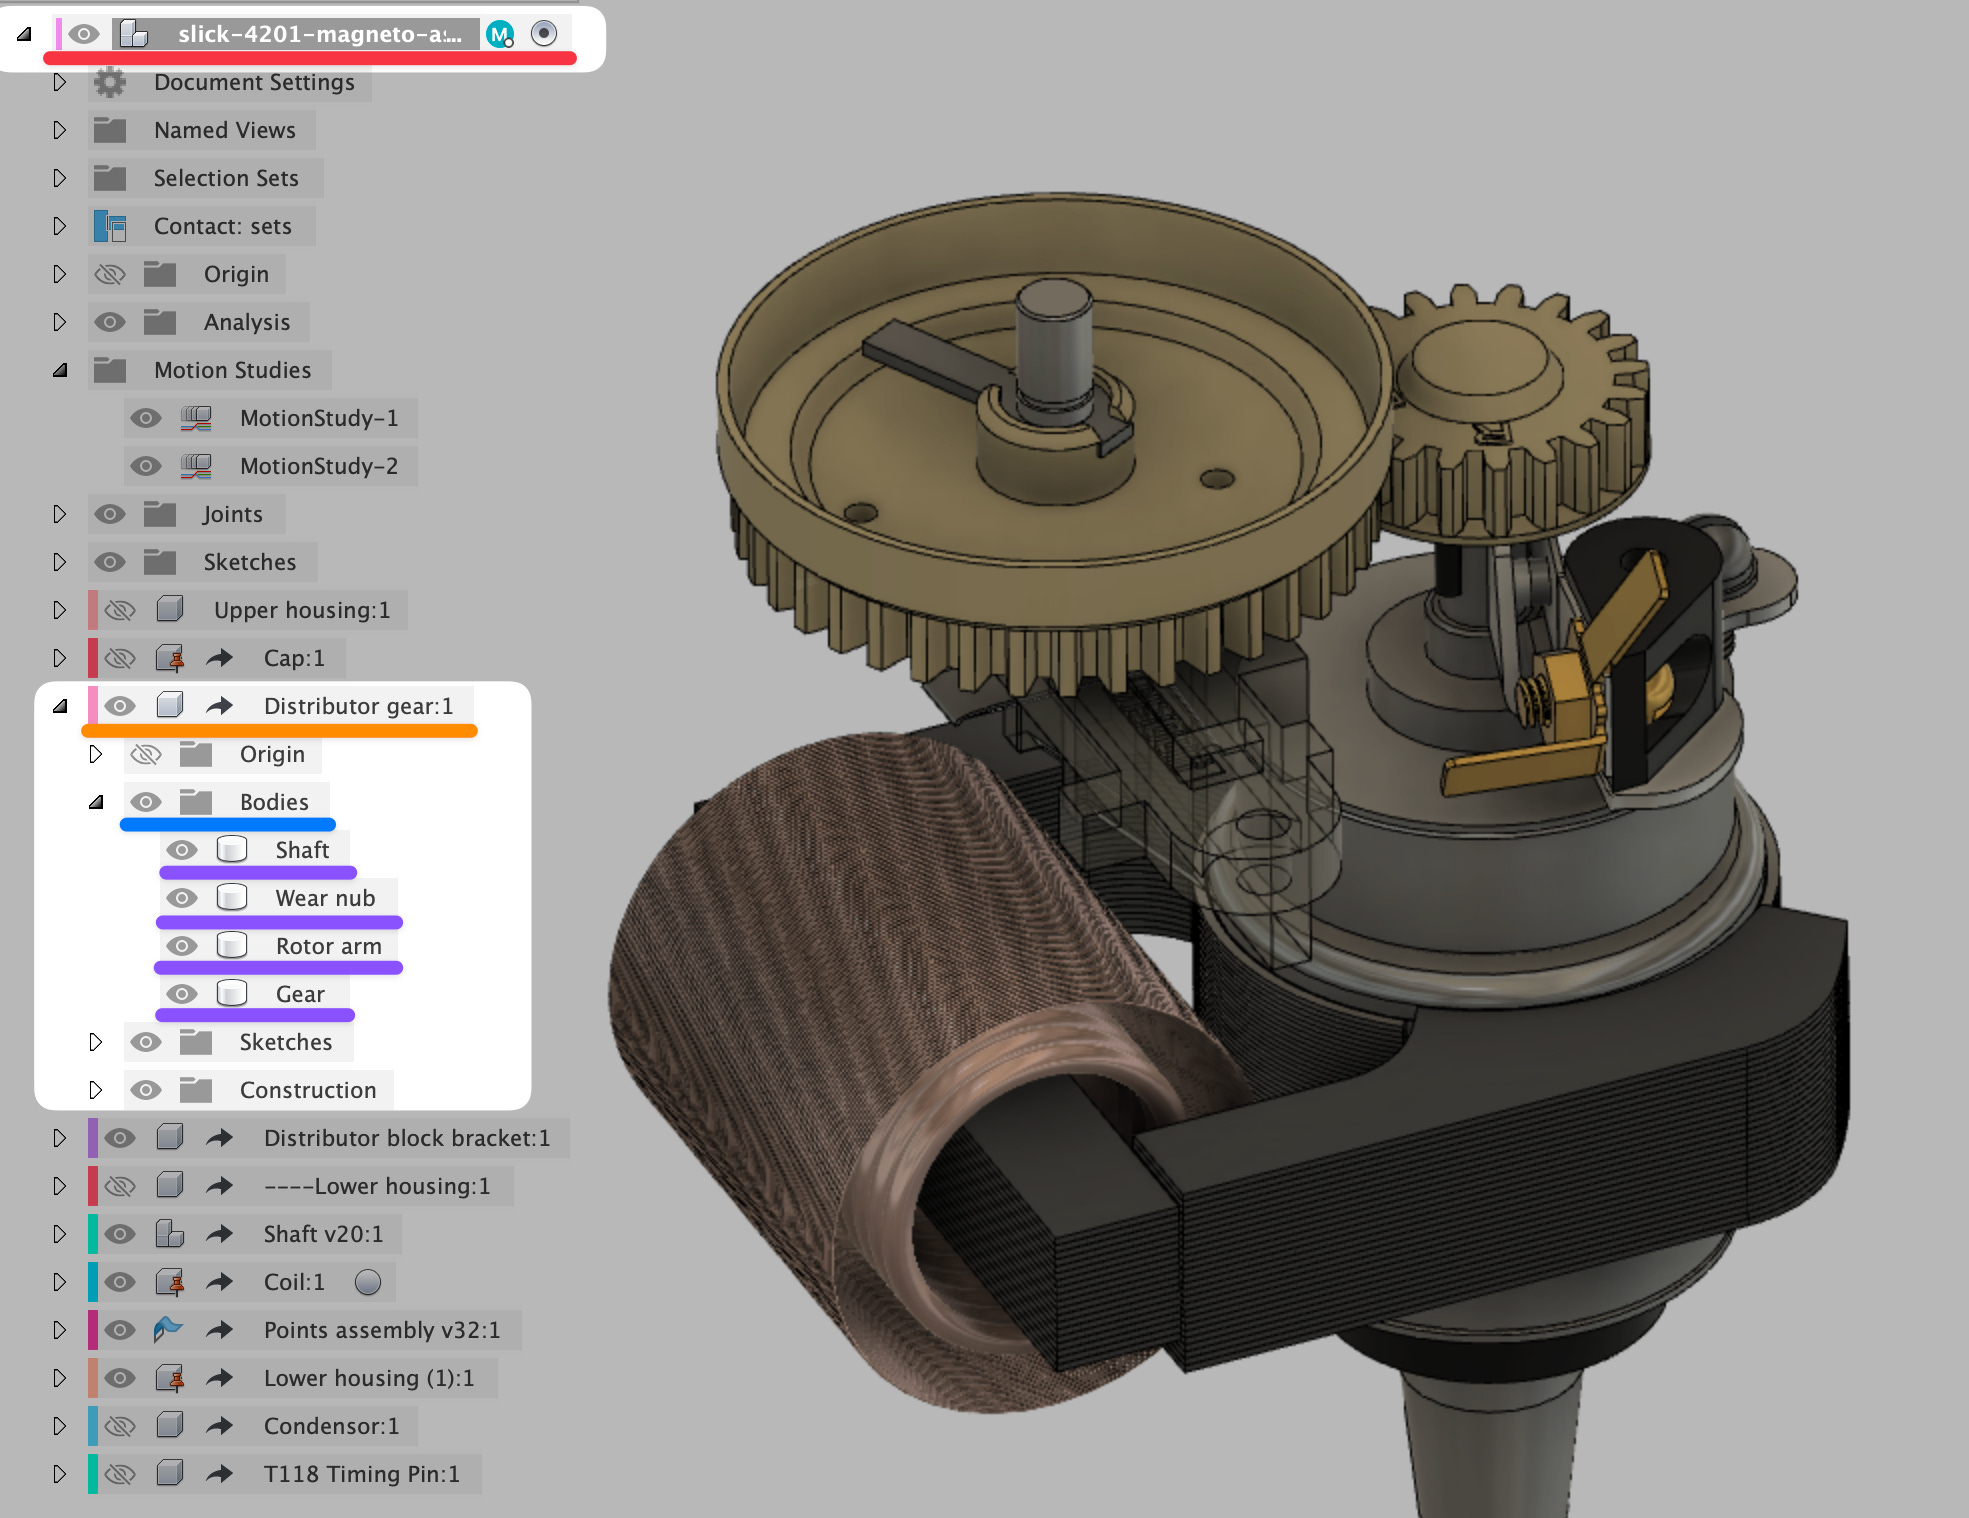Screen dimensions: 1969x1518
Task: Open MotionStudy-2 in Motion Studies
Action: click(318, 466)
